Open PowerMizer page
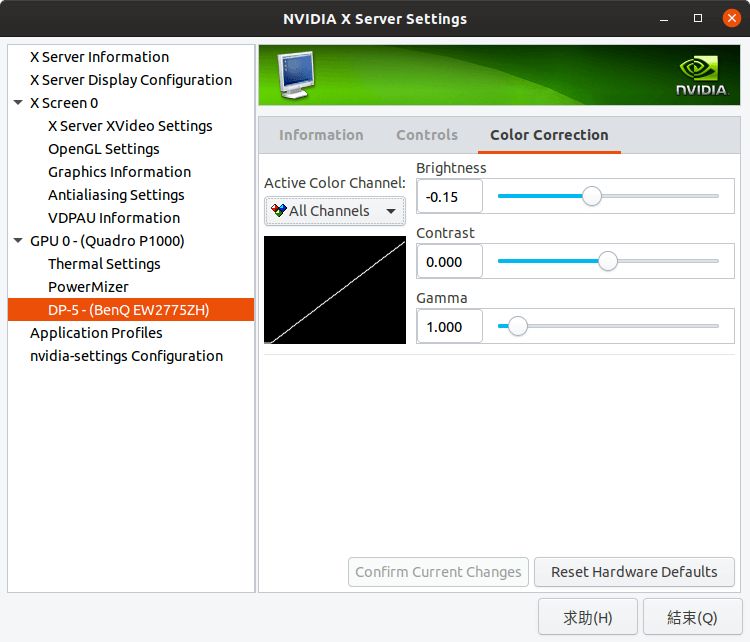This screenshot has width=750, height=642. [x=88, y=287]
